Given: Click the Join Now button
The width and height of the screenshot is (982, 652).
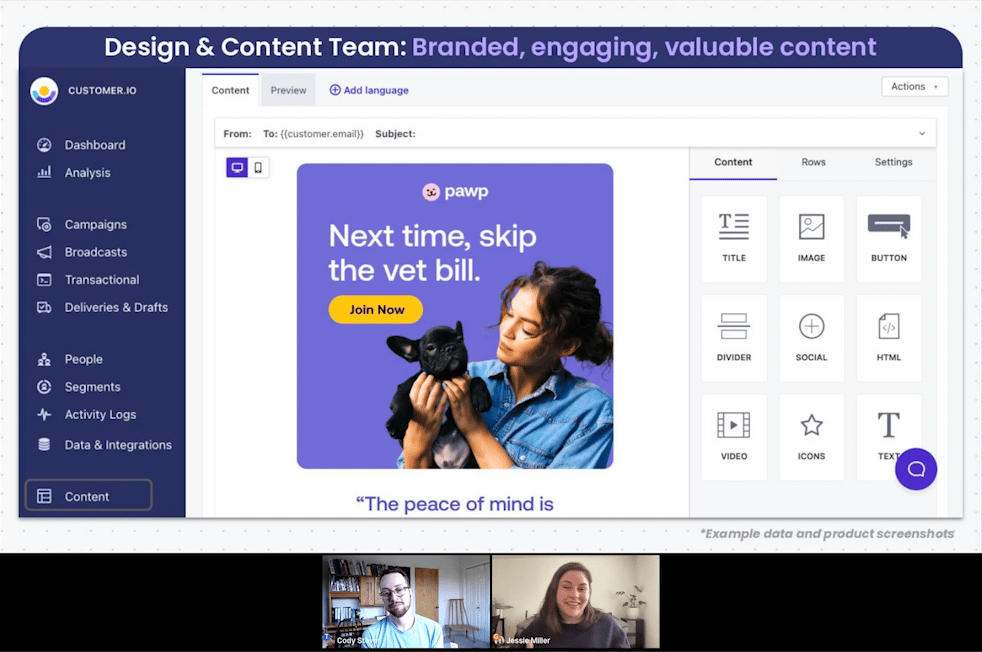Looking at the screenshot, I should [375, 309].
